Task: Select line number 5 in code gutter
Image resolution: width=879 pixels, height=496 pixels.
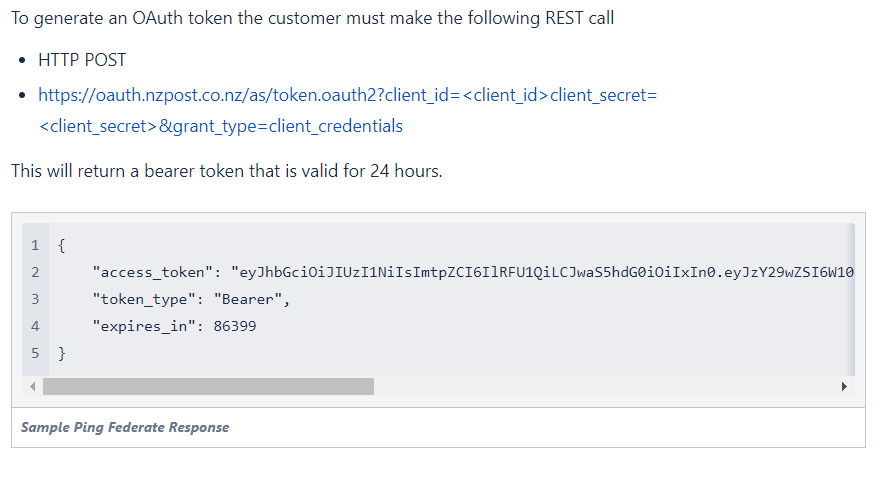Action: point(35,353)
